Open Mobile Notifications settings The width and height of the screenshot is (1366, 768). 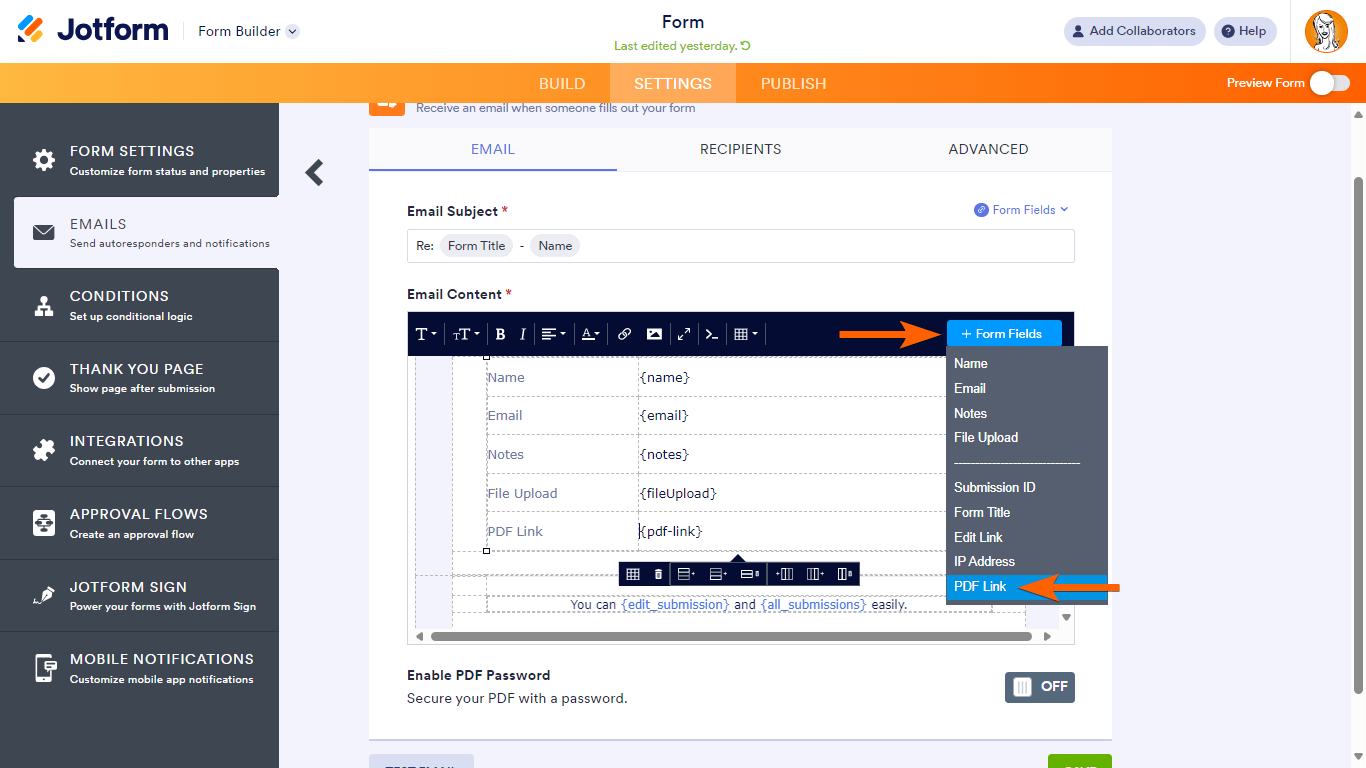tap(140, 668)
